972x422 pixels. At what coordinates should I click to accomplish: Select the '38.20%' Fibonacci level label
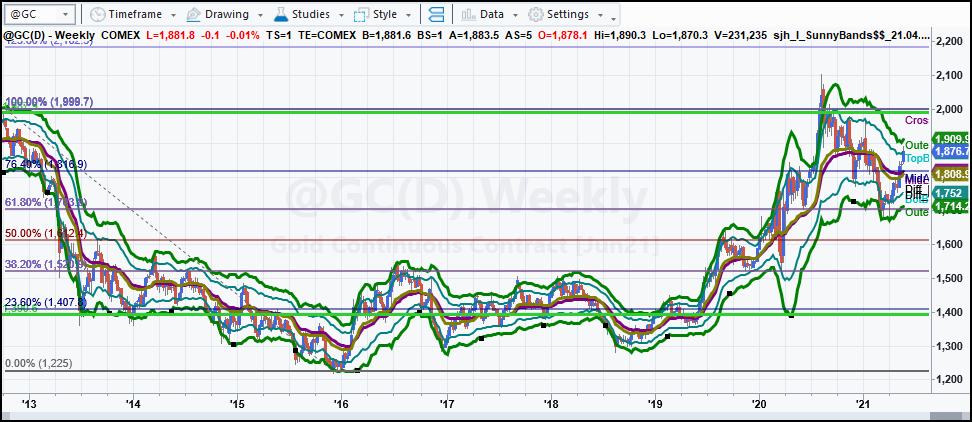47,264
